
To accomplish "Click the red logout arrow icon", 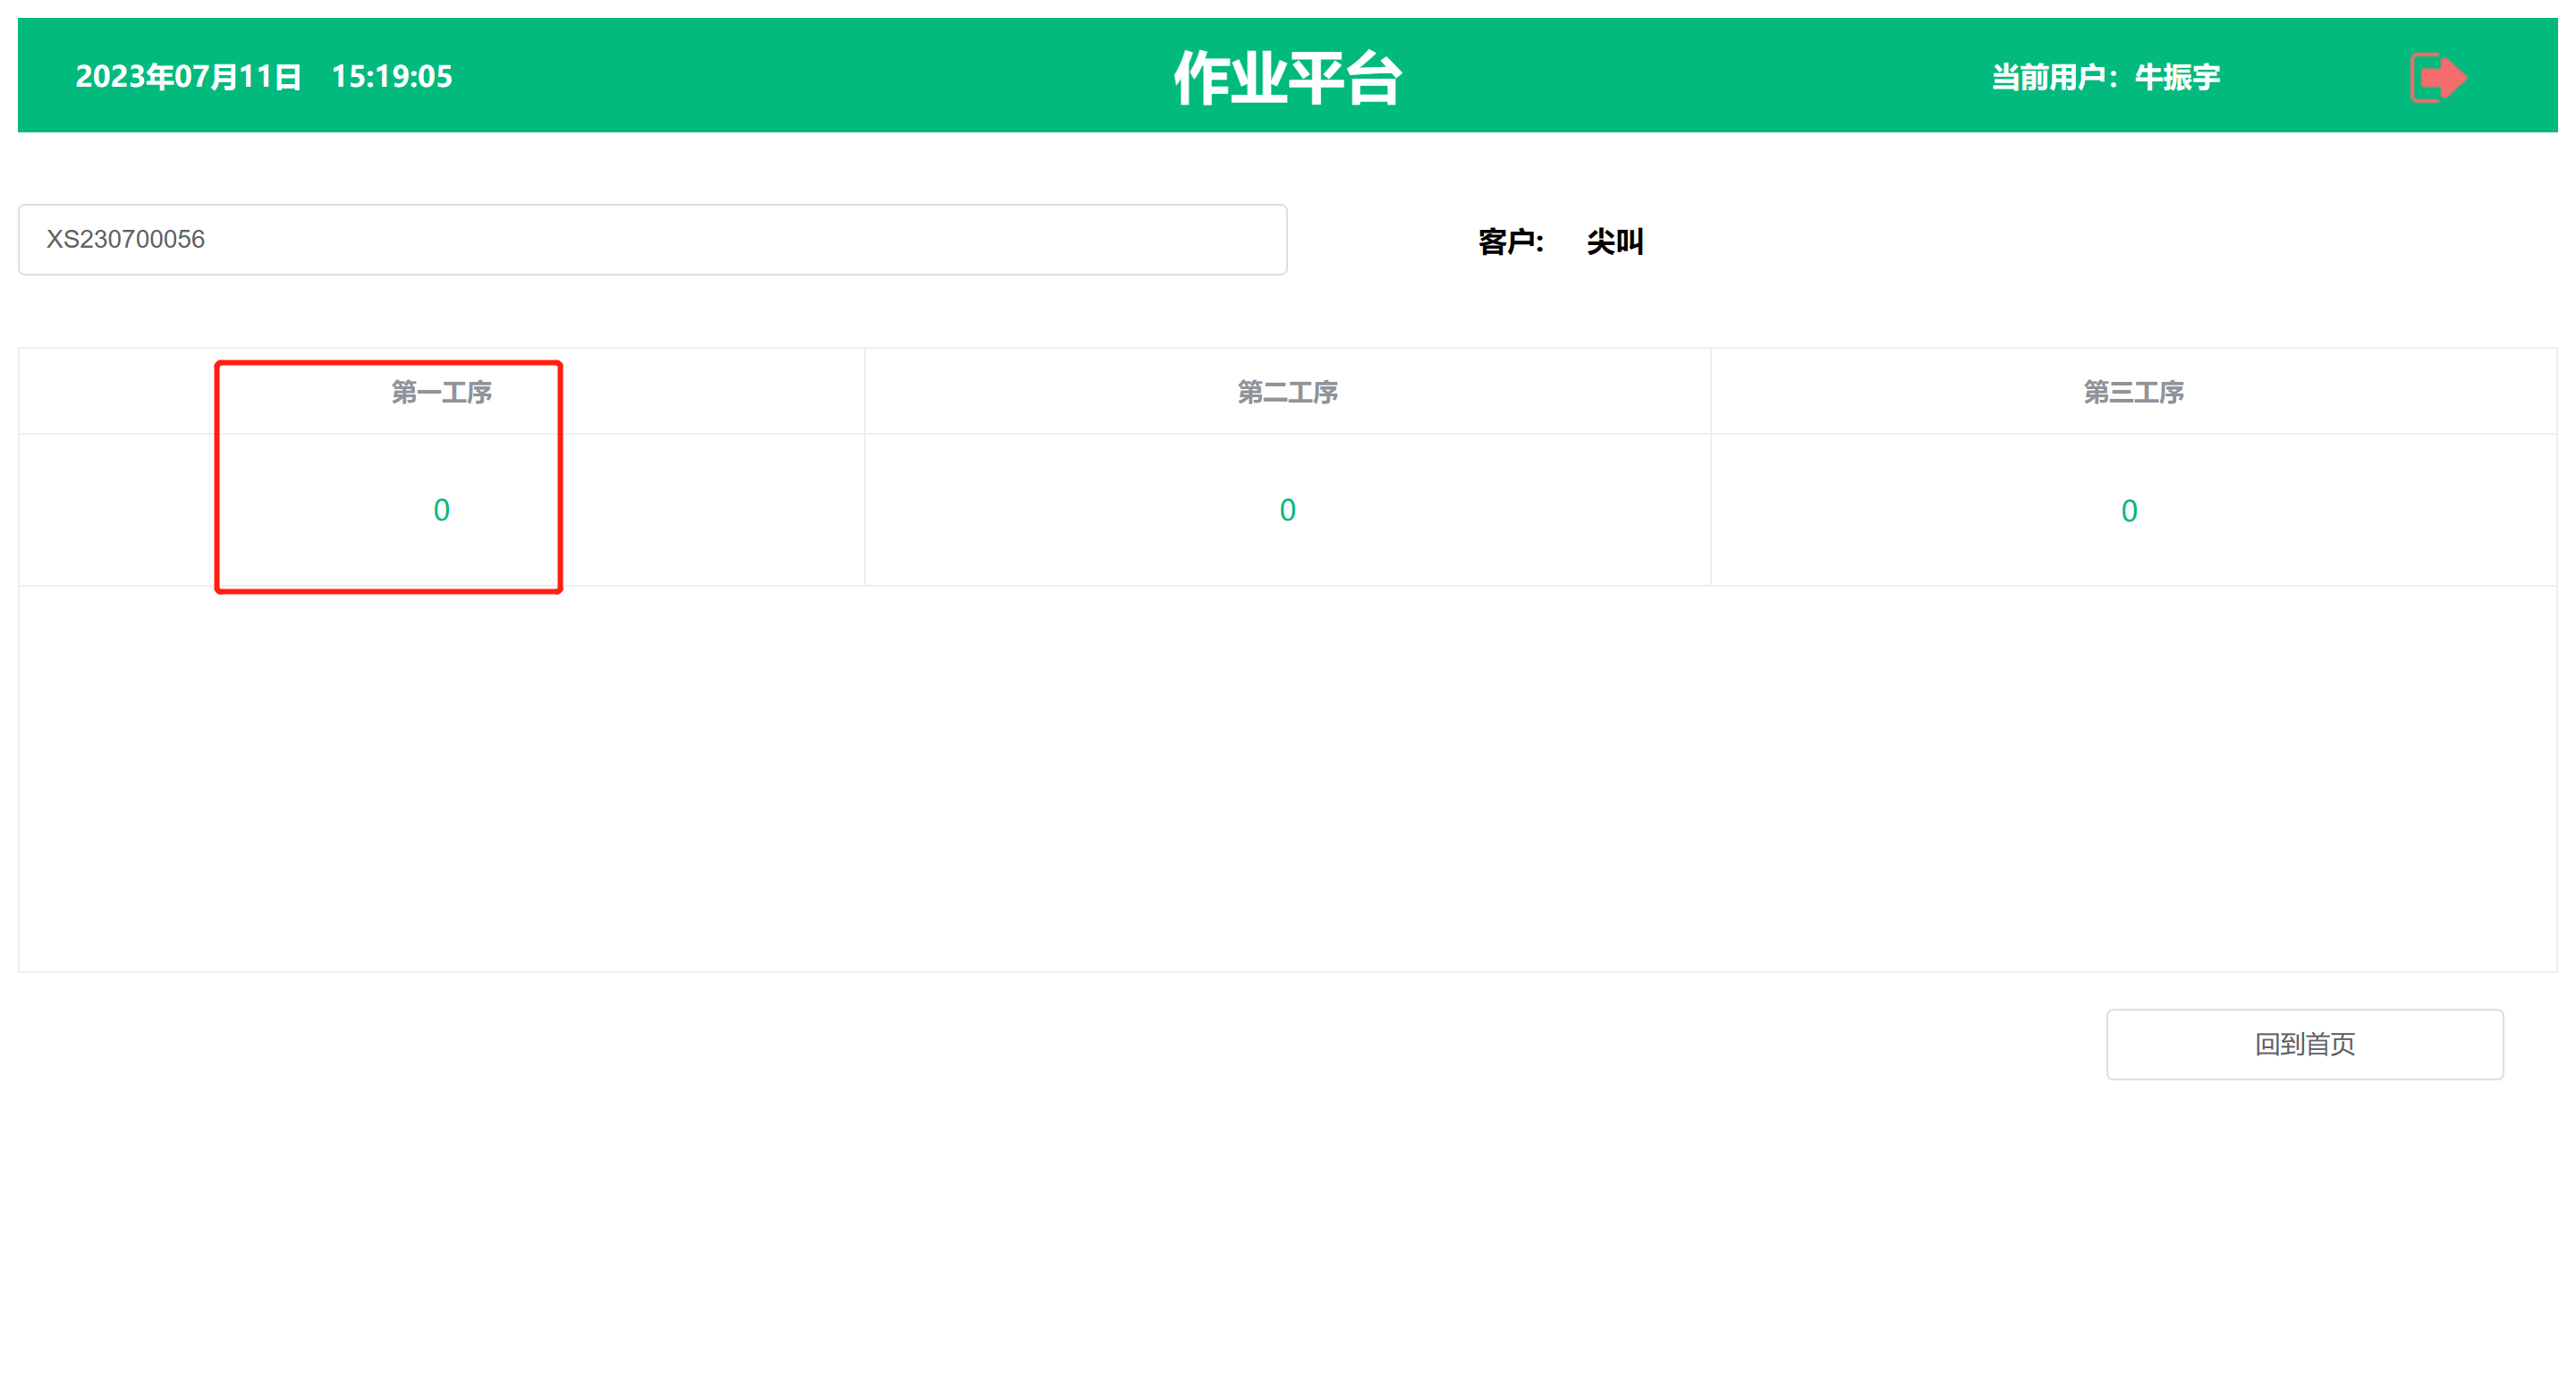I will 2437,77.
